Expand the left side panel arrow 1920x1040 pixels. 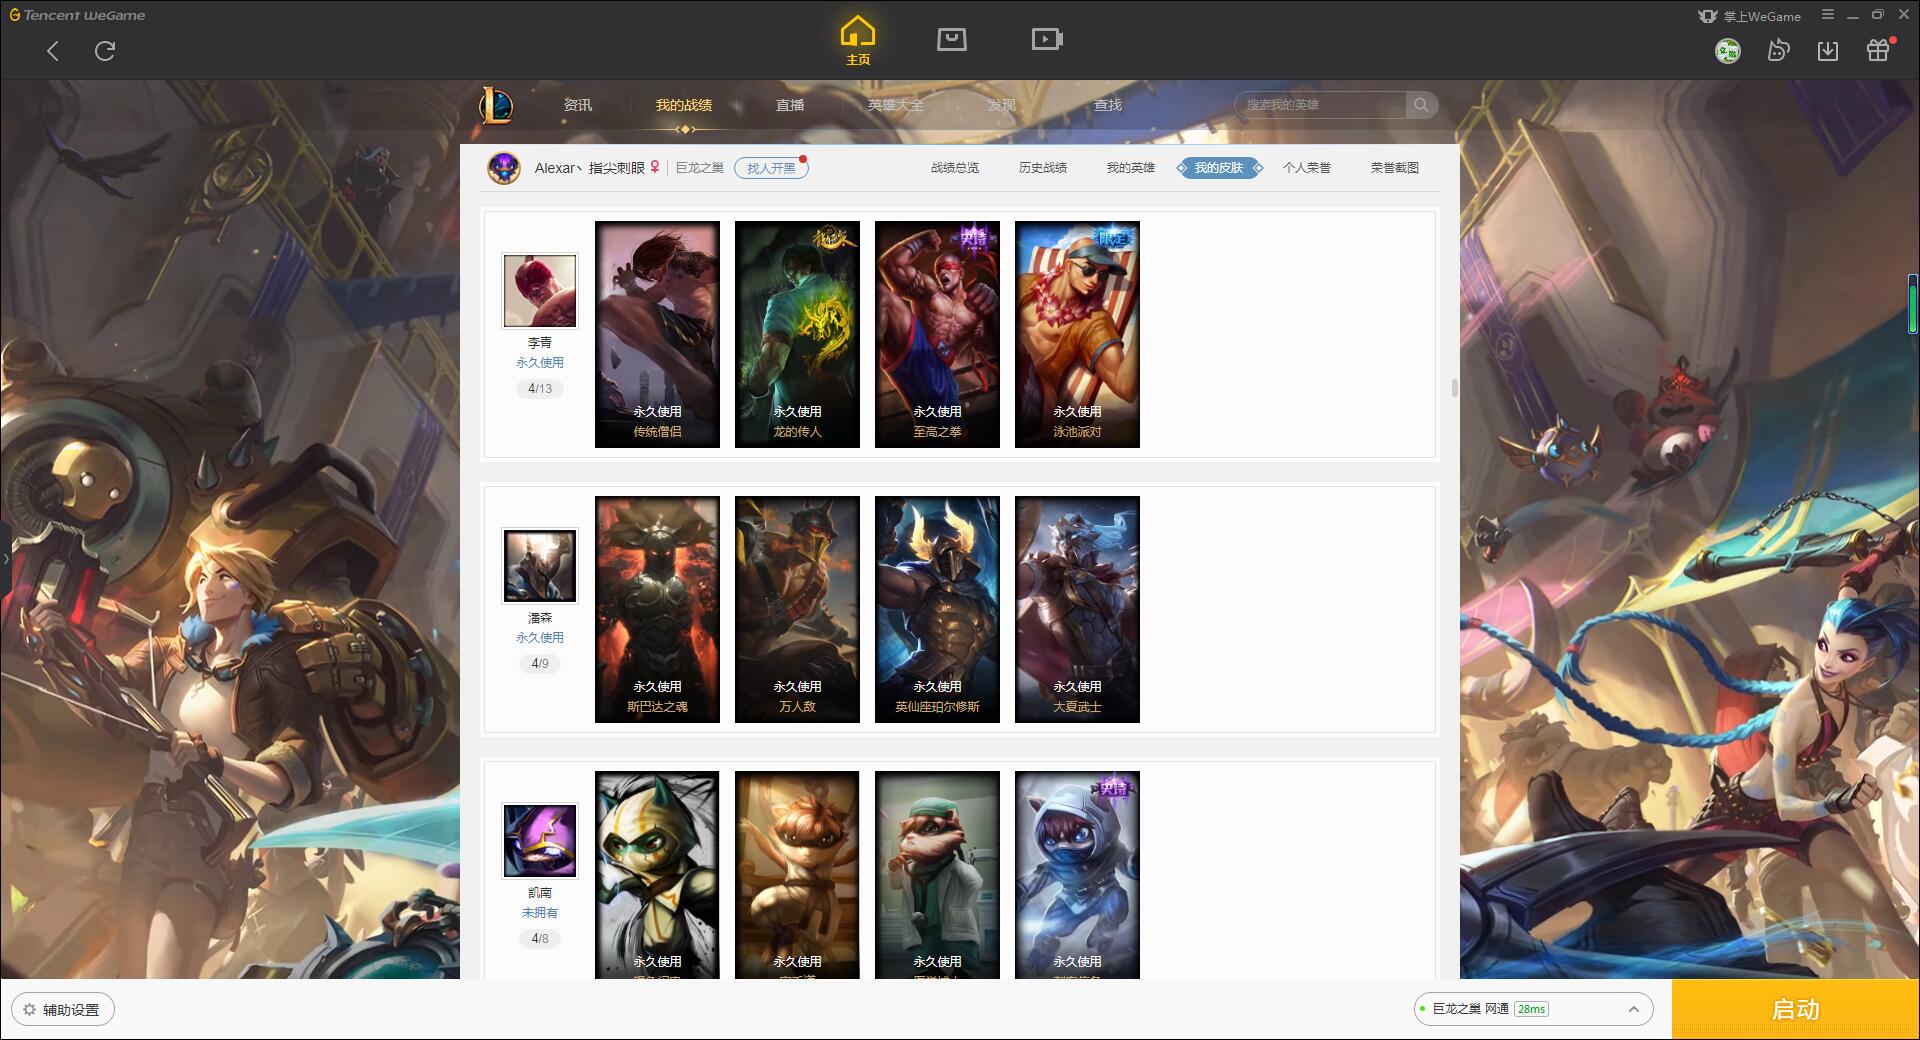point(5,559)
